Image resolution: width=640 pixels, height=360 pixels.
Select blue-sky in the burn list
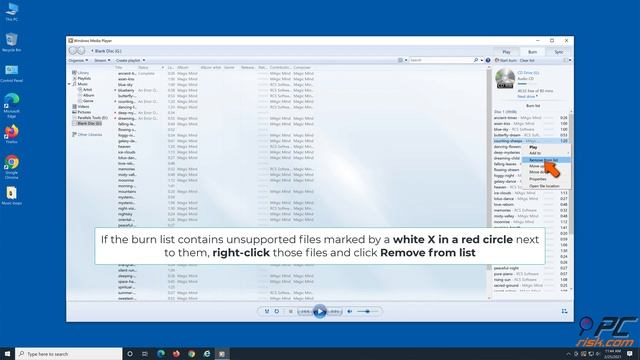[x=531, y=129]
